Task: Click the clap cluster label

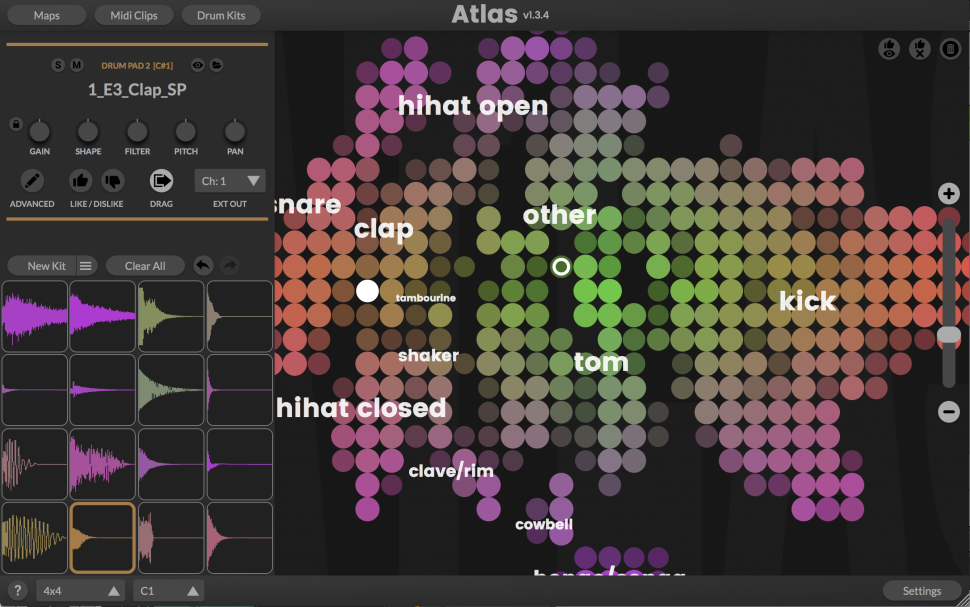Action: click(384, 230)
